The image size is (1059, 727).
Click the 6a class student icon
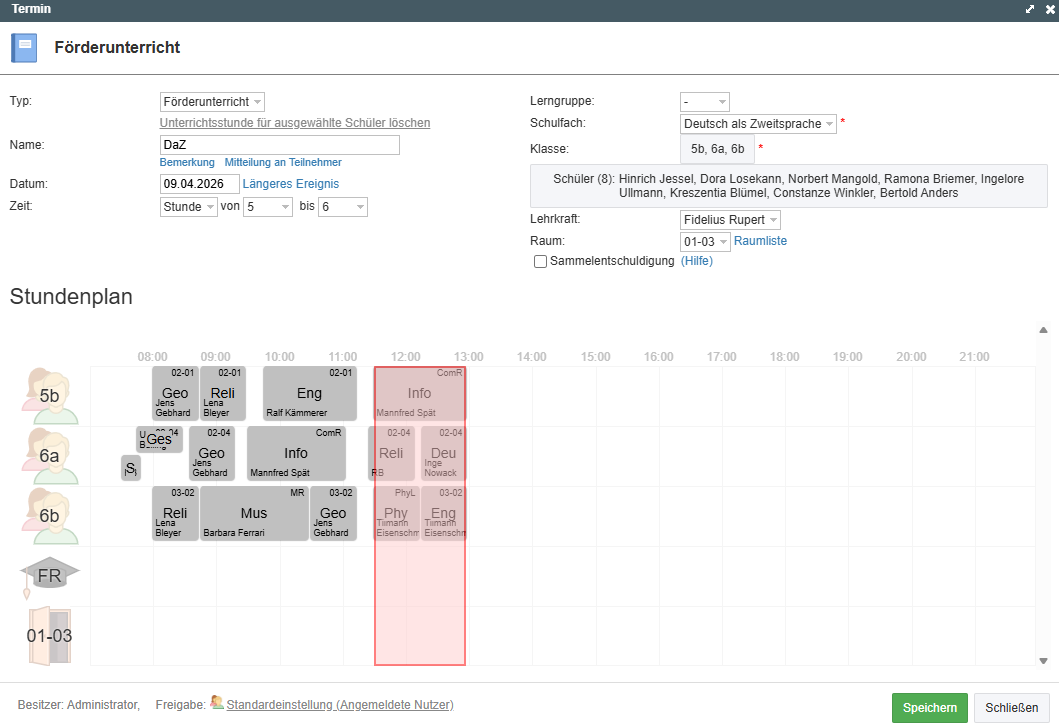click(x=49, y=456)
